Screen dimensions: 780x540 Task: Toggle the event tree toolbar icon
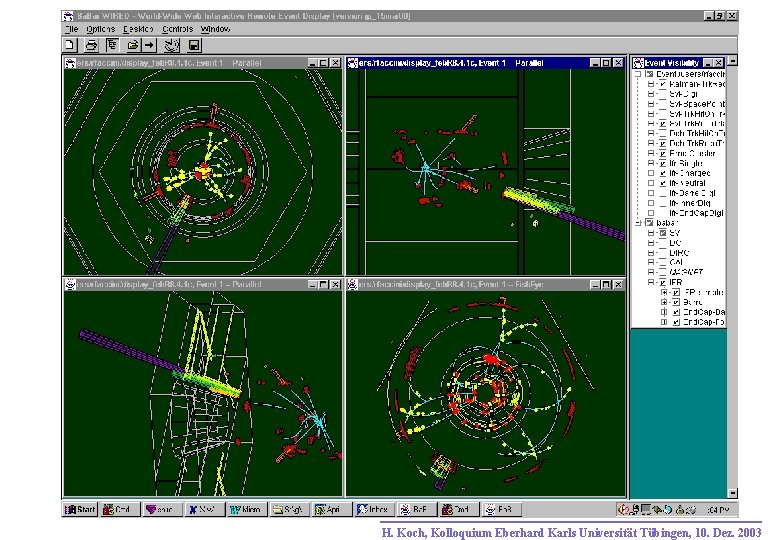(x=112, y=45)
